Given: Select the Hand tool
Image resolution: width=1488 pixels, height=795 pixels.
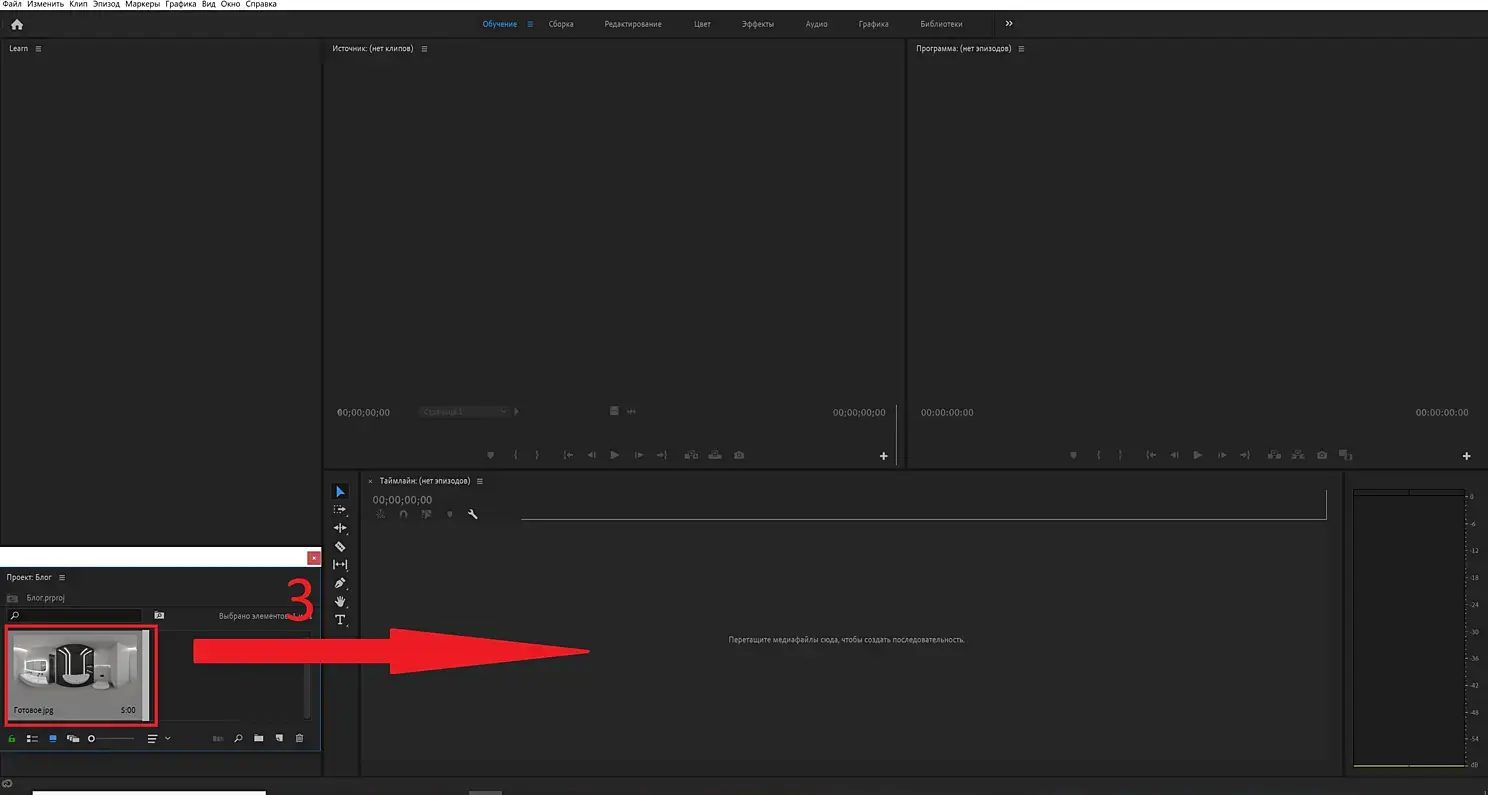Looking at the screenshot, I should [340, 602].
